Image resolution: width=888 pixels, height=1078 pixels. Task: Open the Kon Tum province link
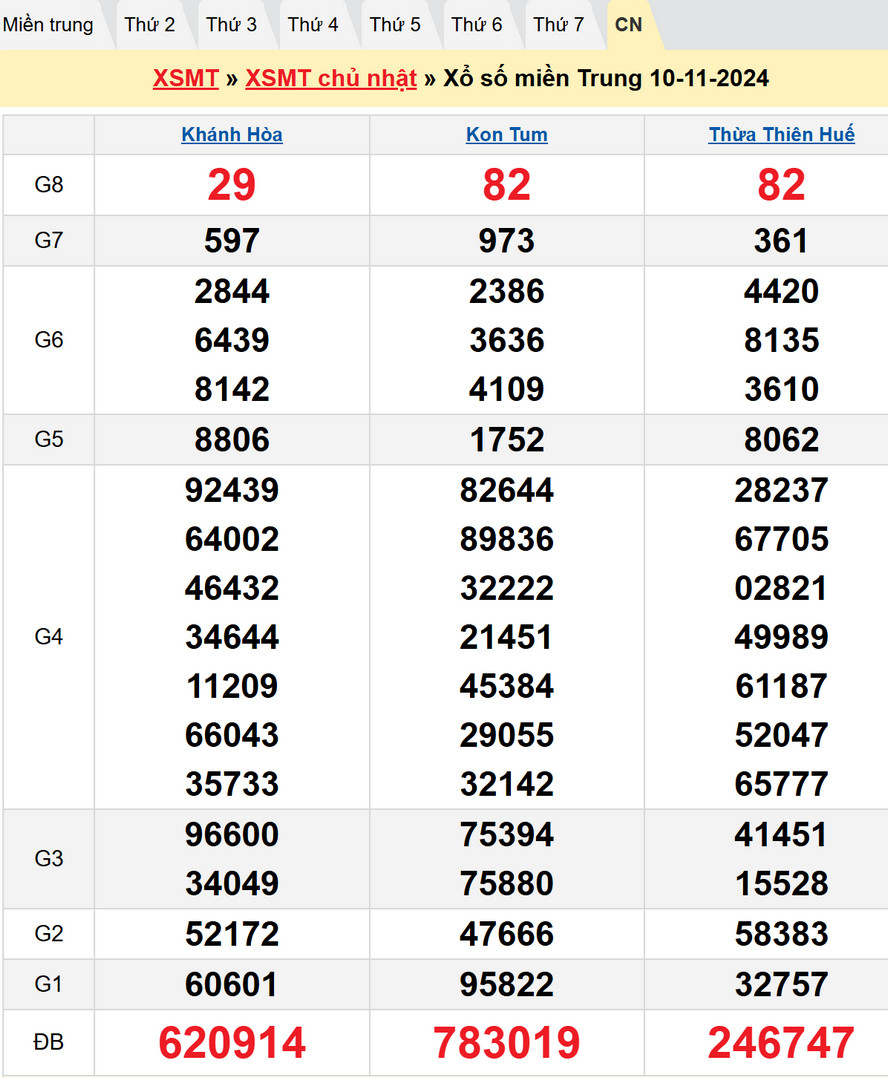507,135
